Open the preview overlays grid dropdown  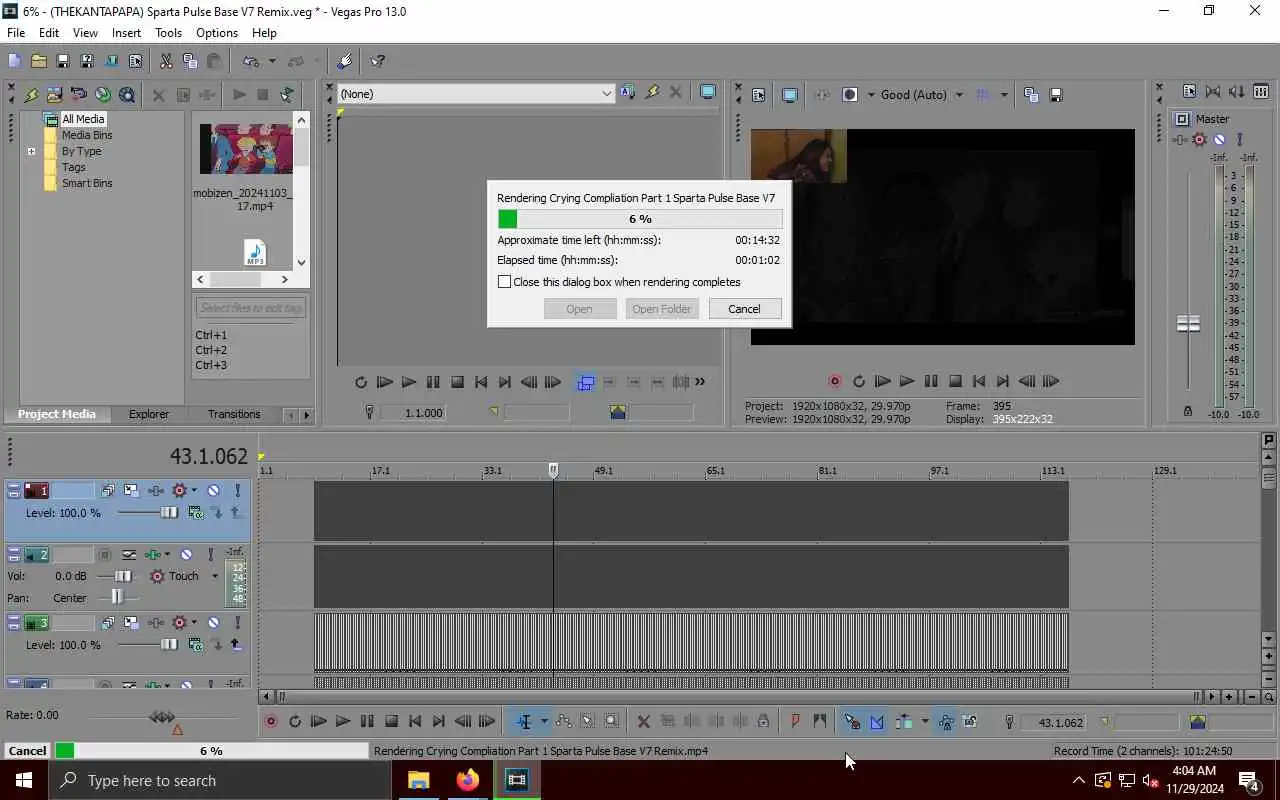1004,95
